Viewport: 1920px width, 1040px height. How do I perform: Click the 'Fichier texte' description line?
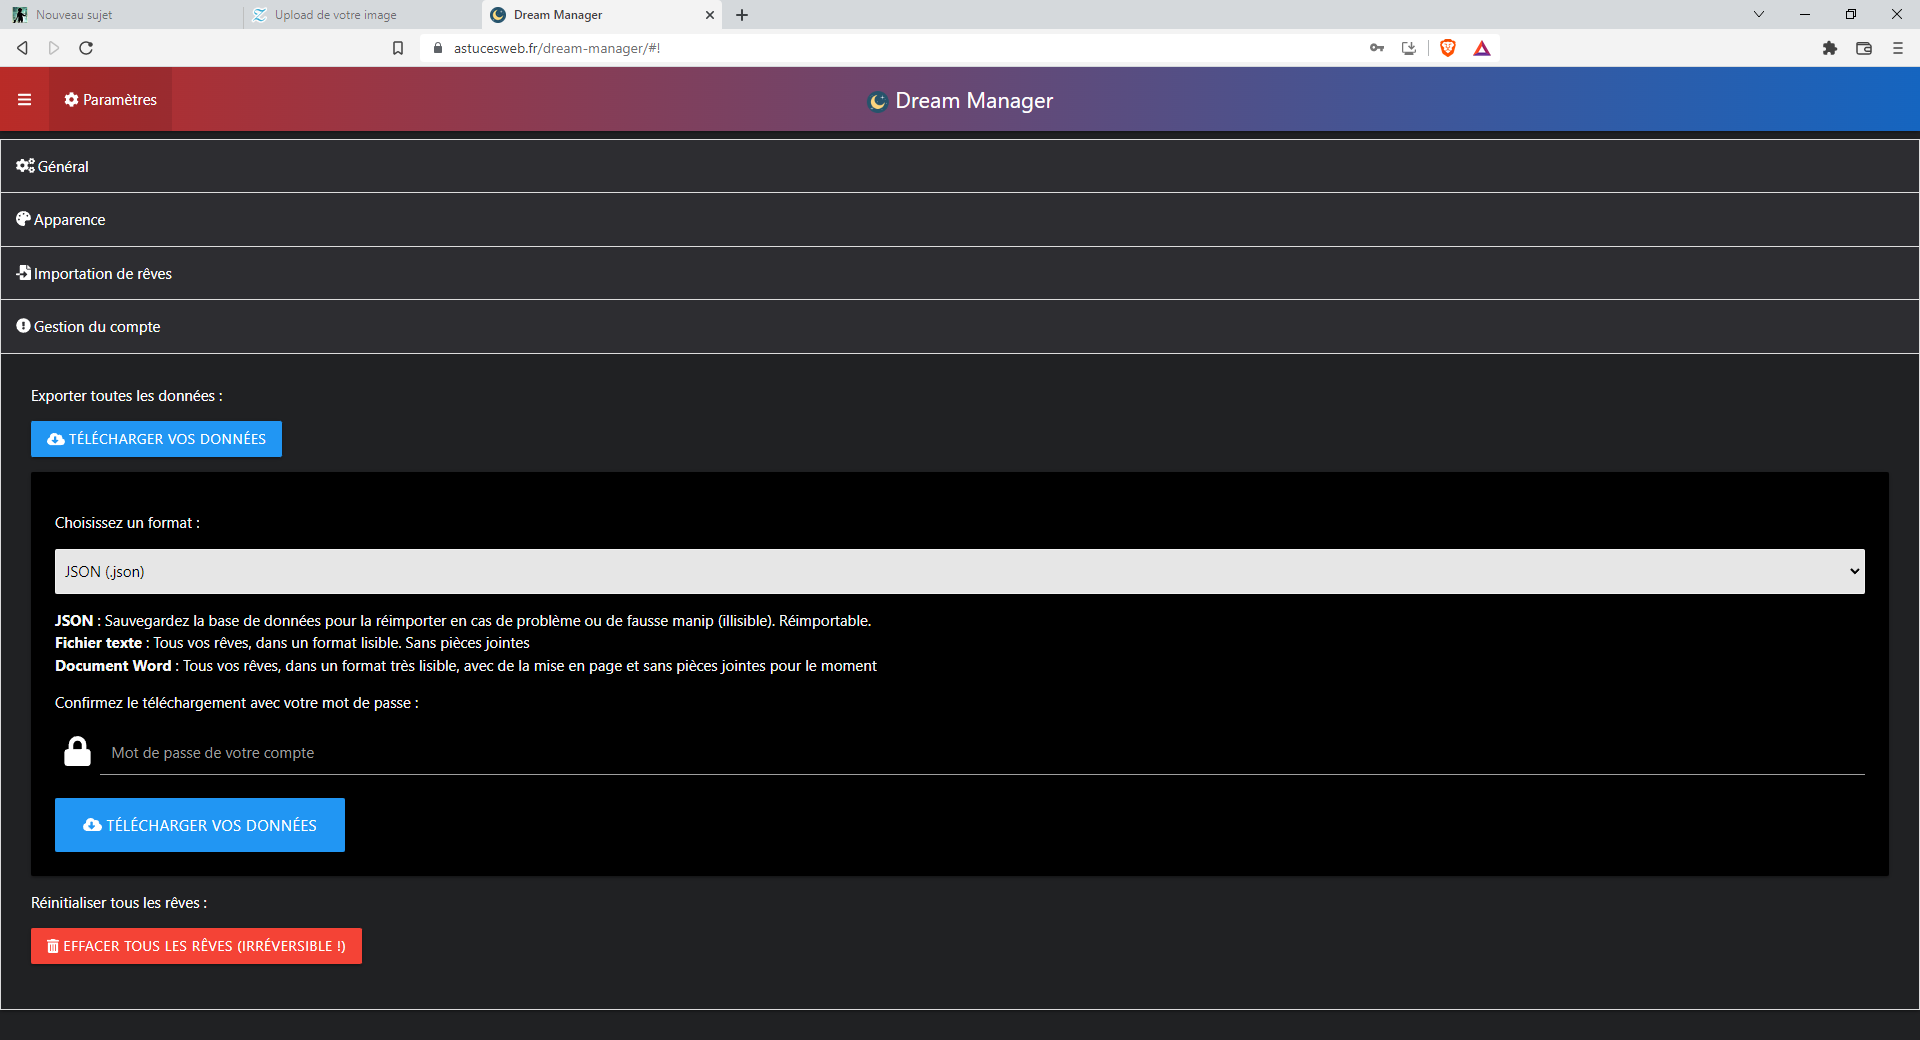tap(292, 643)
